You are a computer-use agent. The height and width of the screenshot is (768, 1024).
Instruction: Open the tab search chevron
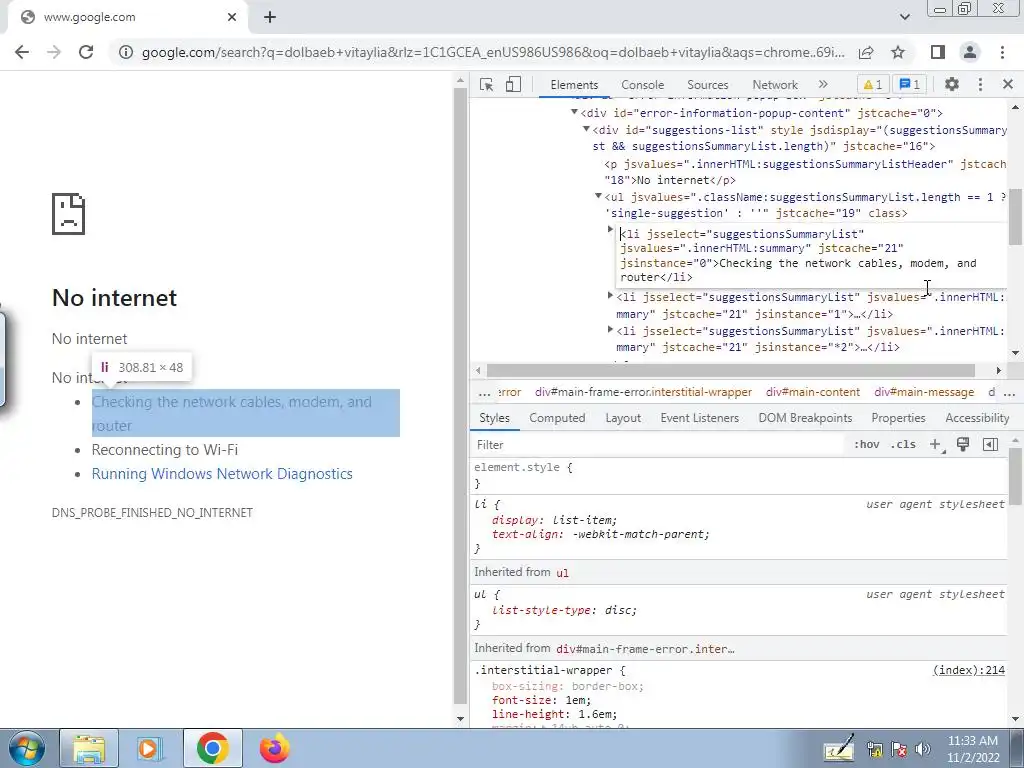pyautogui.click(x=904, y=17)
